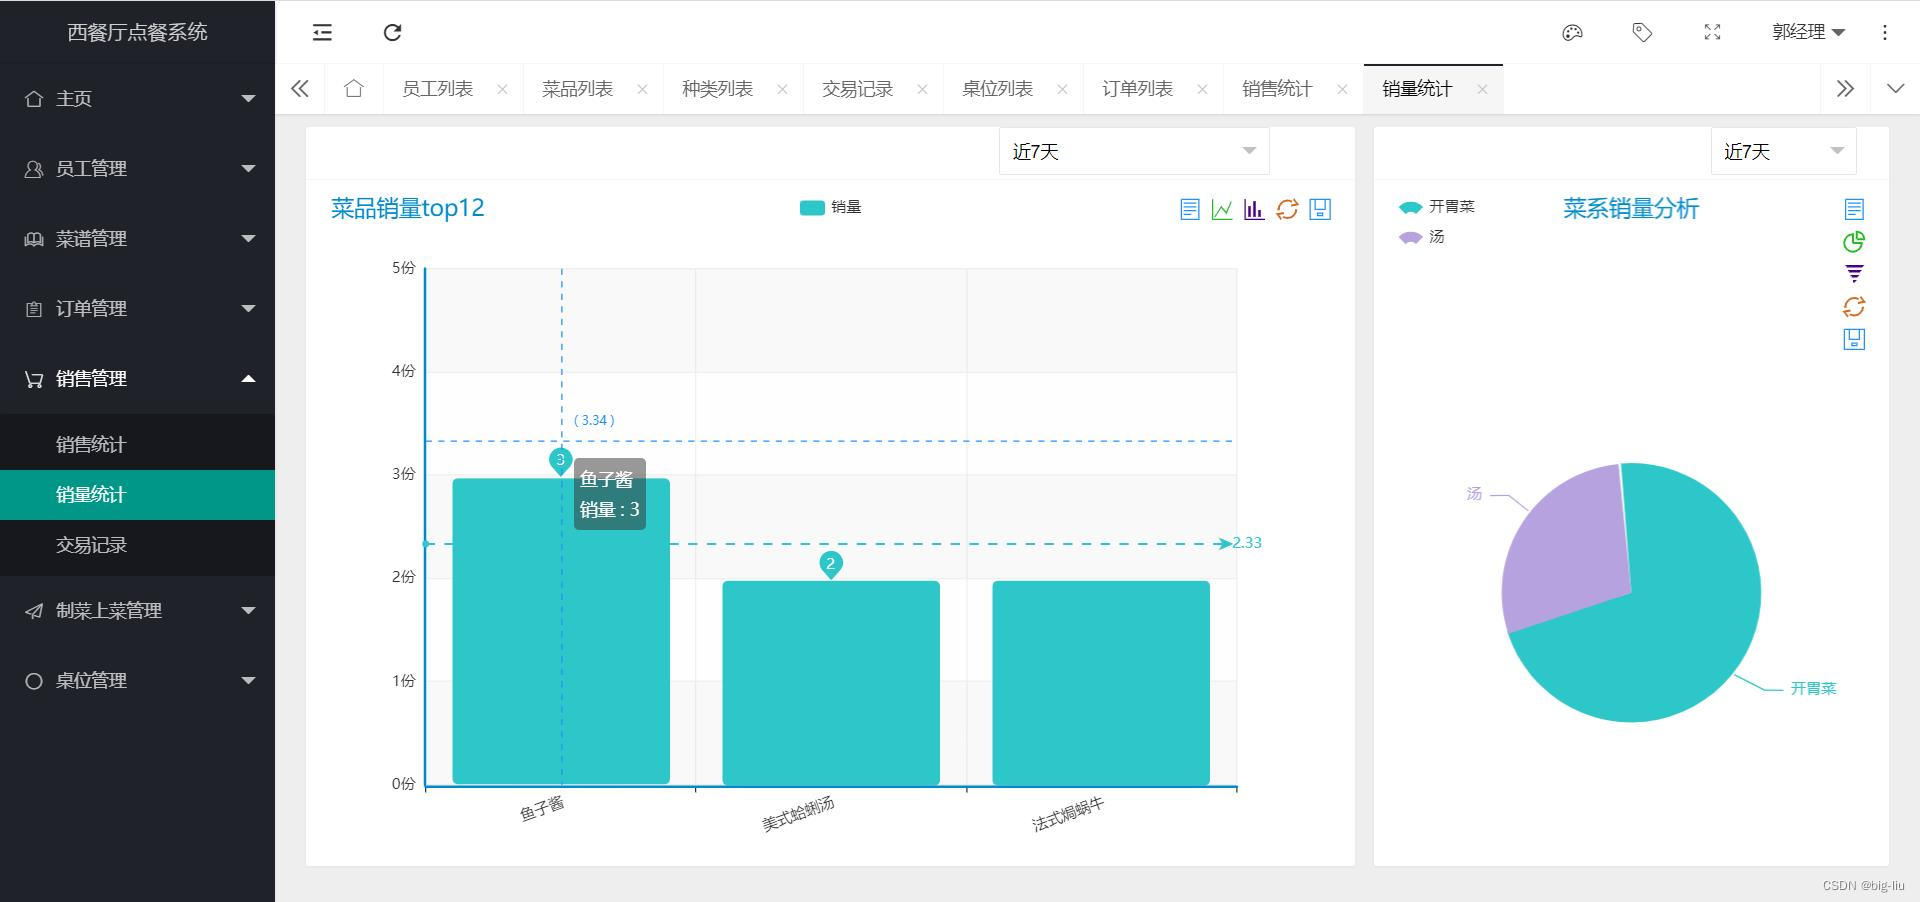Open the bar chart 近7天 period dropdown
The image size is (1920, 902).
pyautogui.click(x=1134, y=151)
